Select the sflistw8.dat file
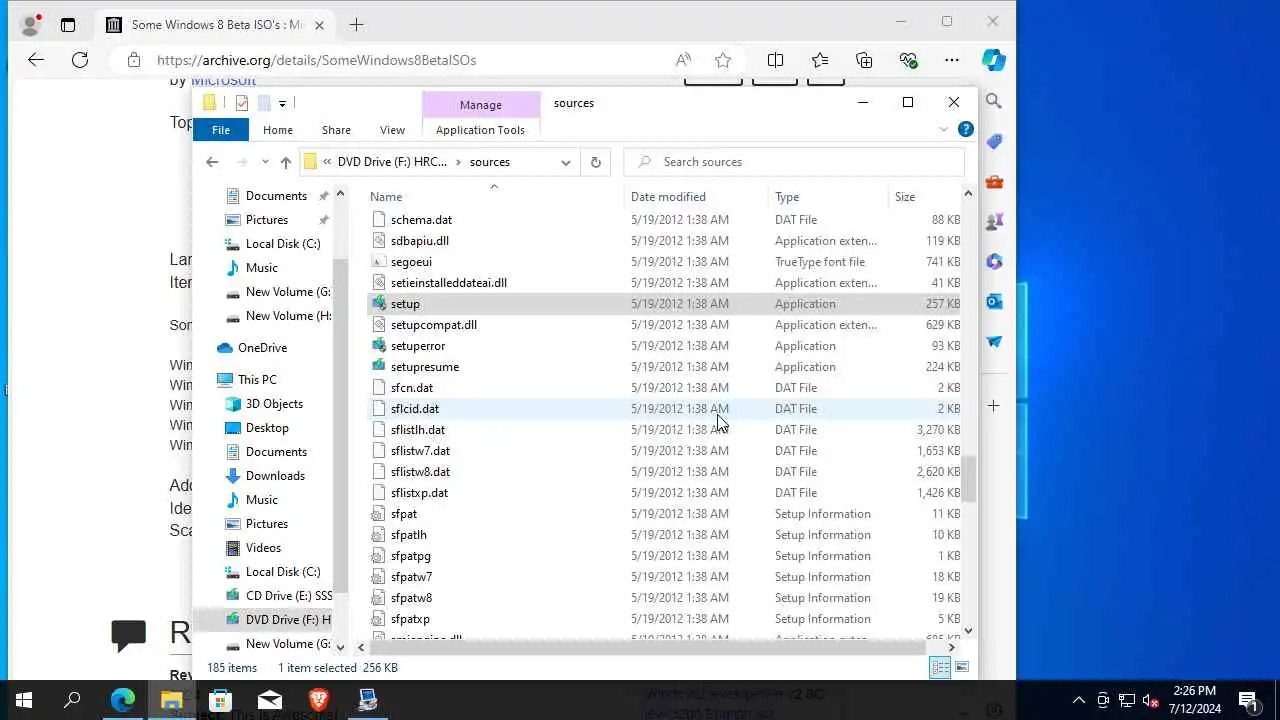 click(x=420, y=472)
